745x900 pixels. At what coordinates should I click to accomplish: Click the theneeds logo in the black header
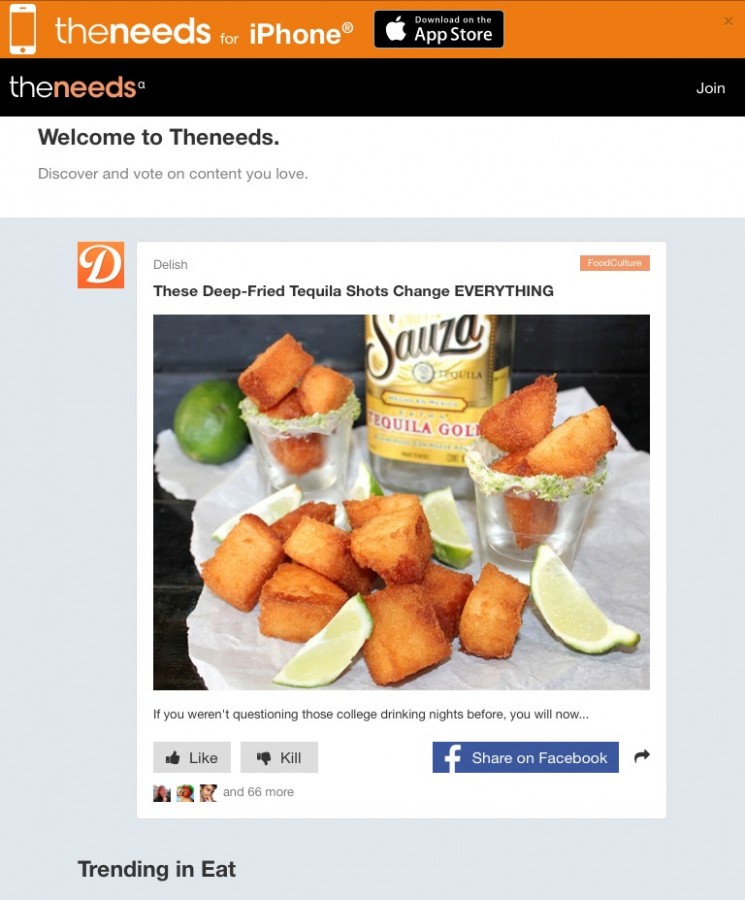(77, 87)
